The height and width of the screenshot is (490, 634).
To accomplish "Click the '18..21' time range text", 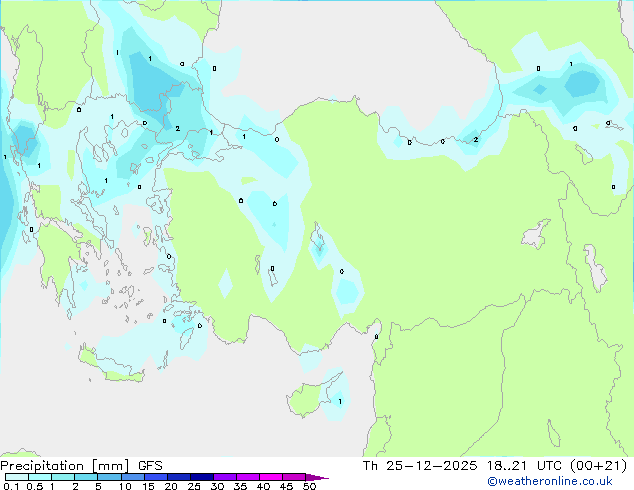I will pos(507,466).
